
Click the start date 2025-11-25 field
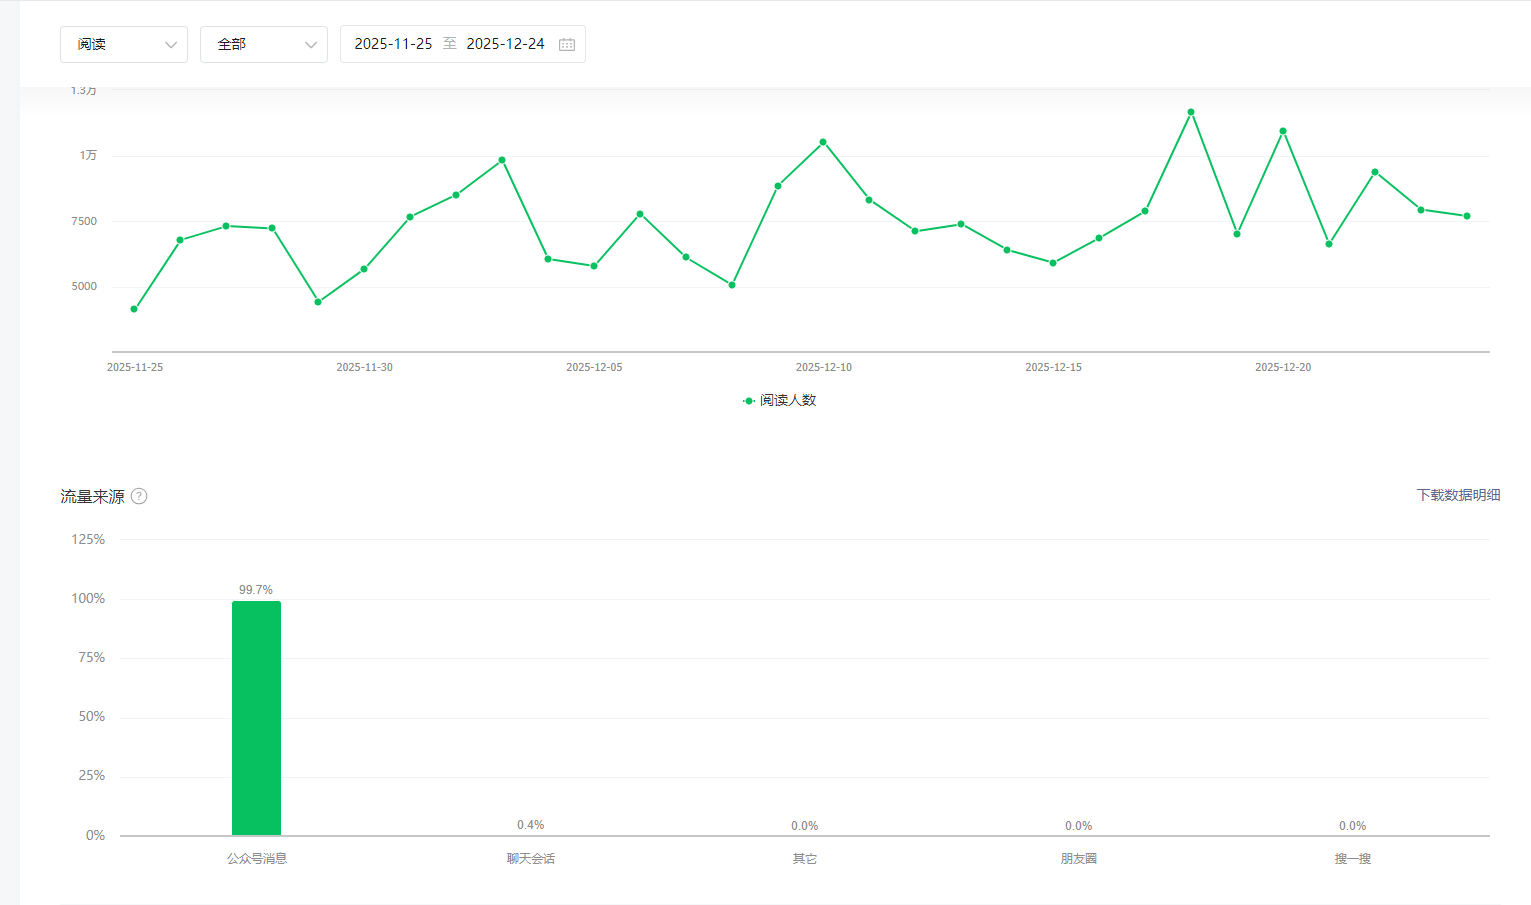[393, 44]
